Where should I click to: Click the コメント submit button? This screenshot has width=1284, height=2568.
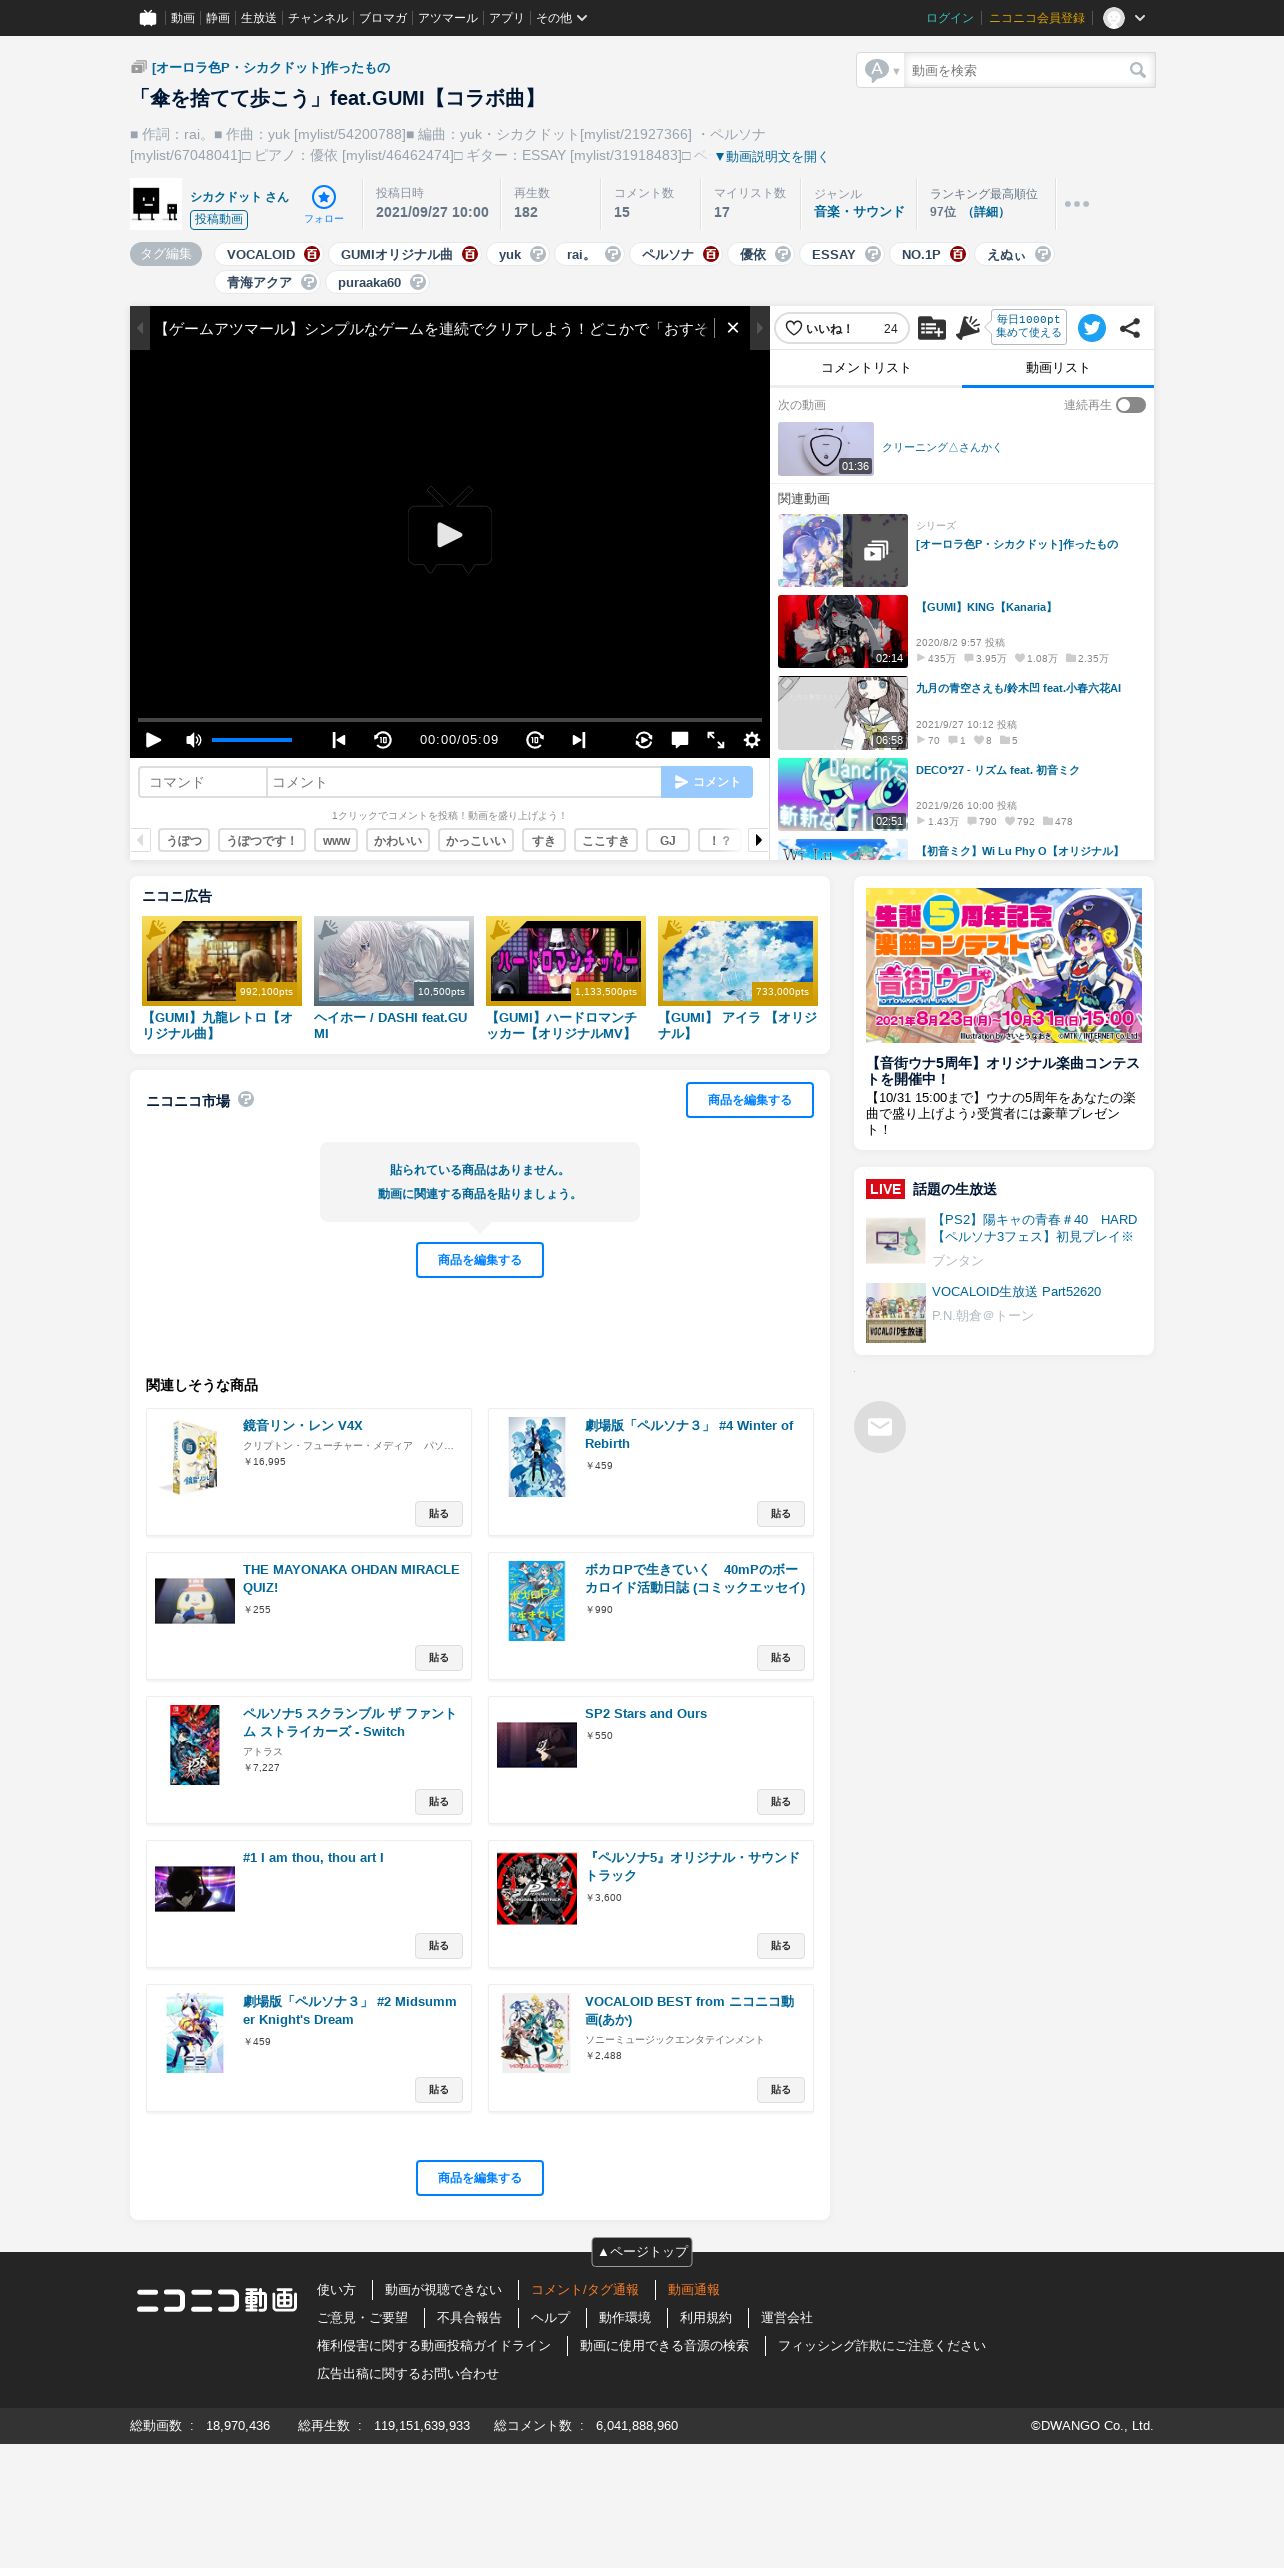tap(707, 782)
